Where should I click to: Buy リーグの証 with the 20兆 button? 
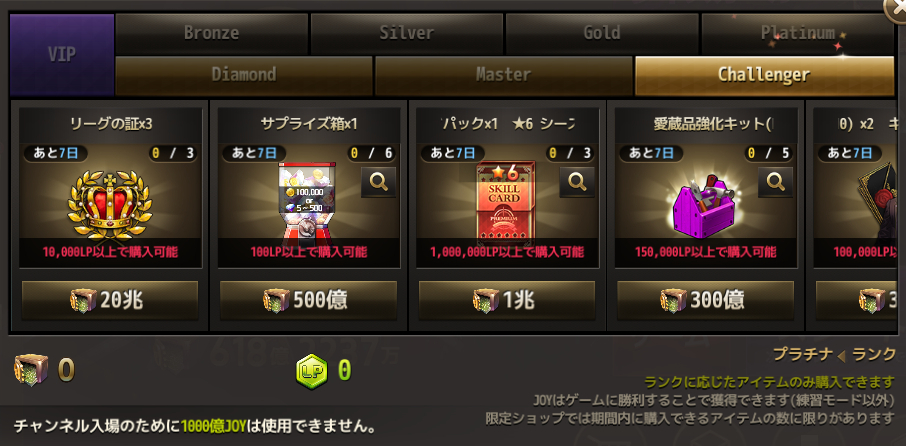(110, 300)
